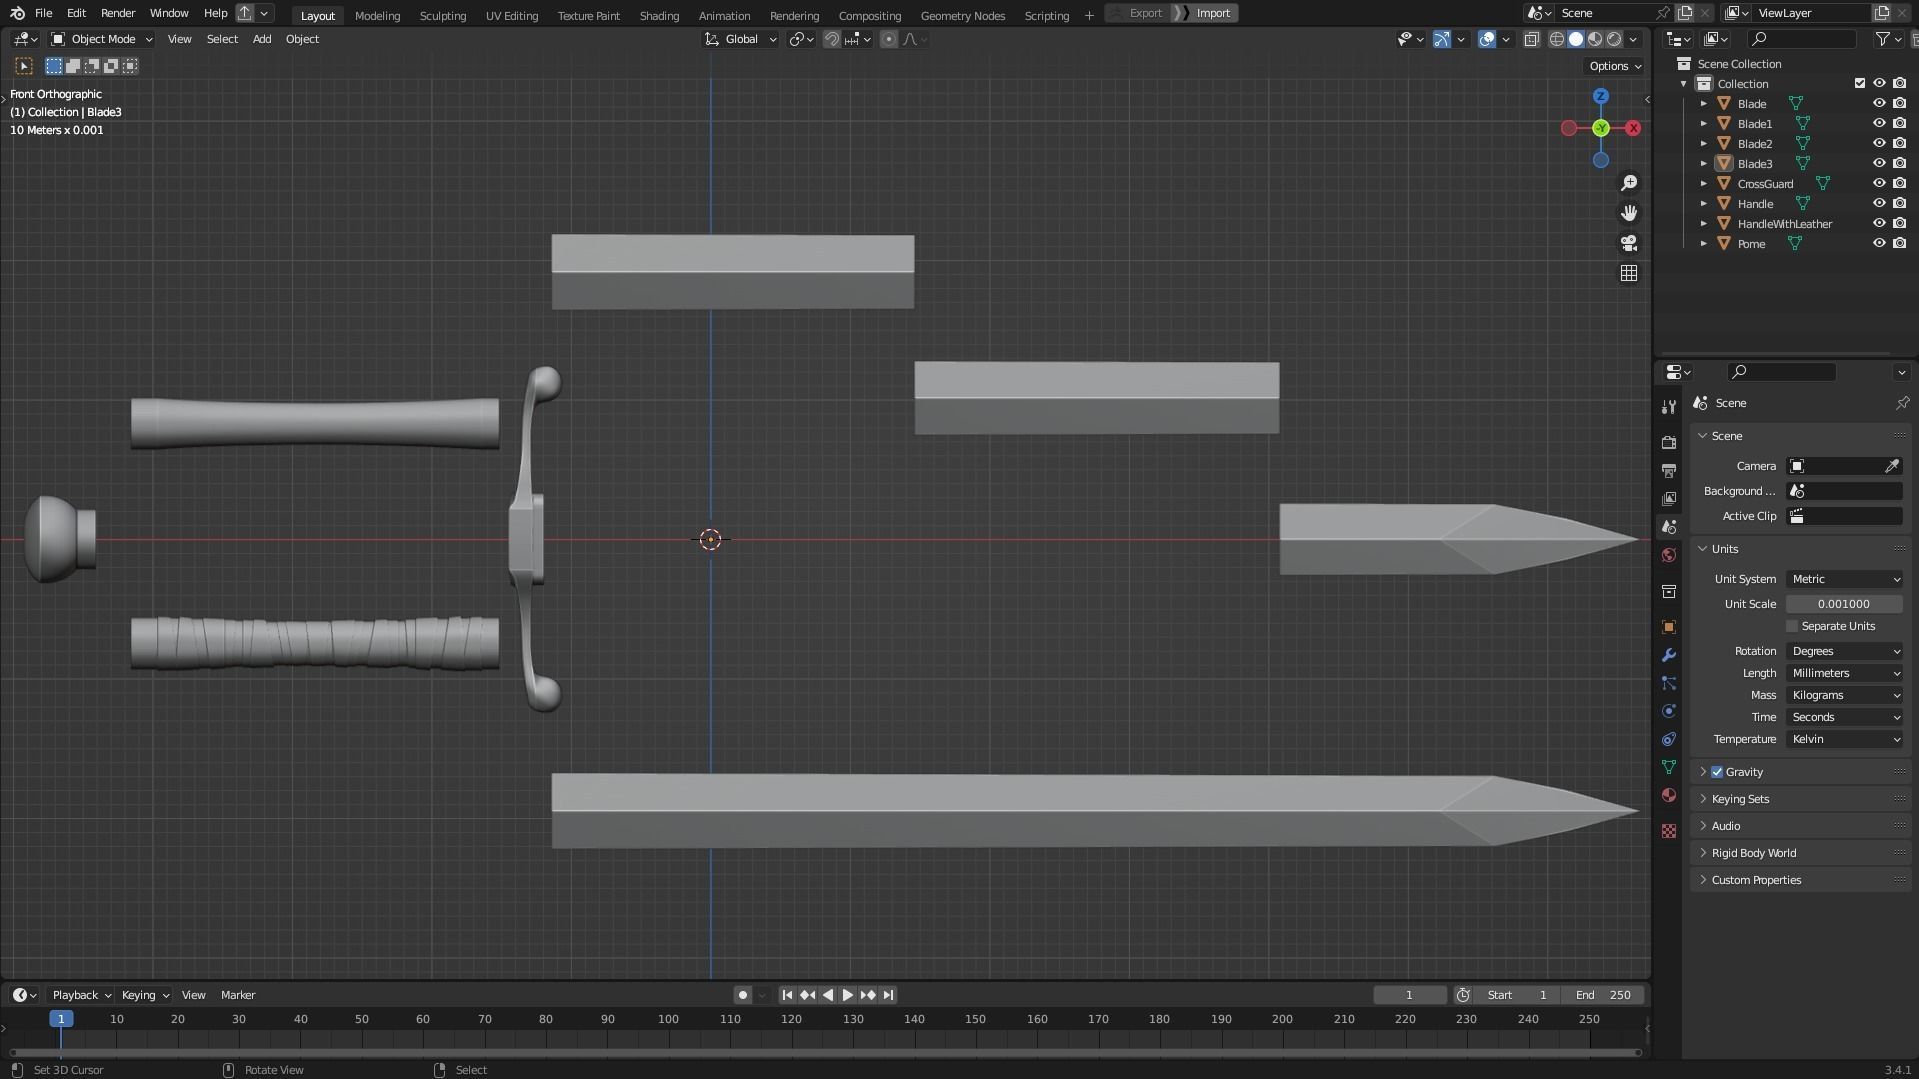Click the eyedropper beside Camera field
1919x1079 pixels.
1892,466
